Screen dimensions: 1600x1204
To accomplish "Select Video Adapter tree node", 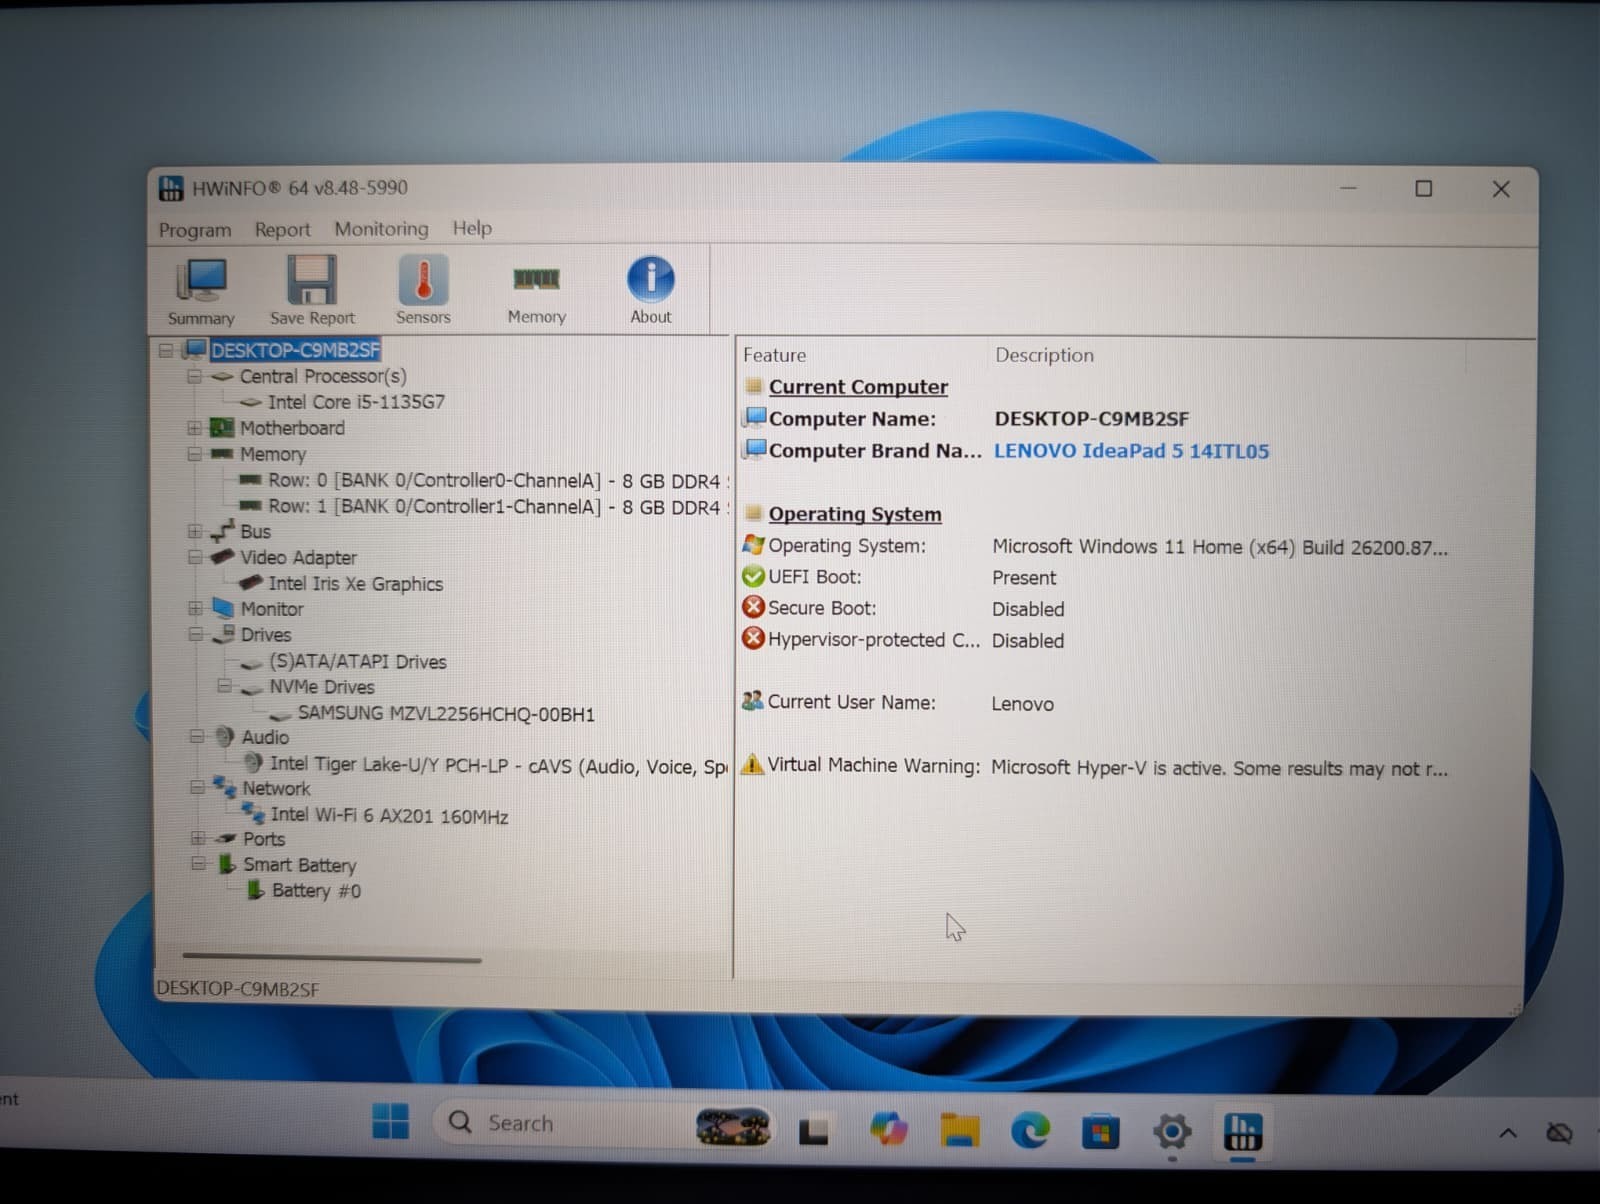I will (x=298, y=558).
